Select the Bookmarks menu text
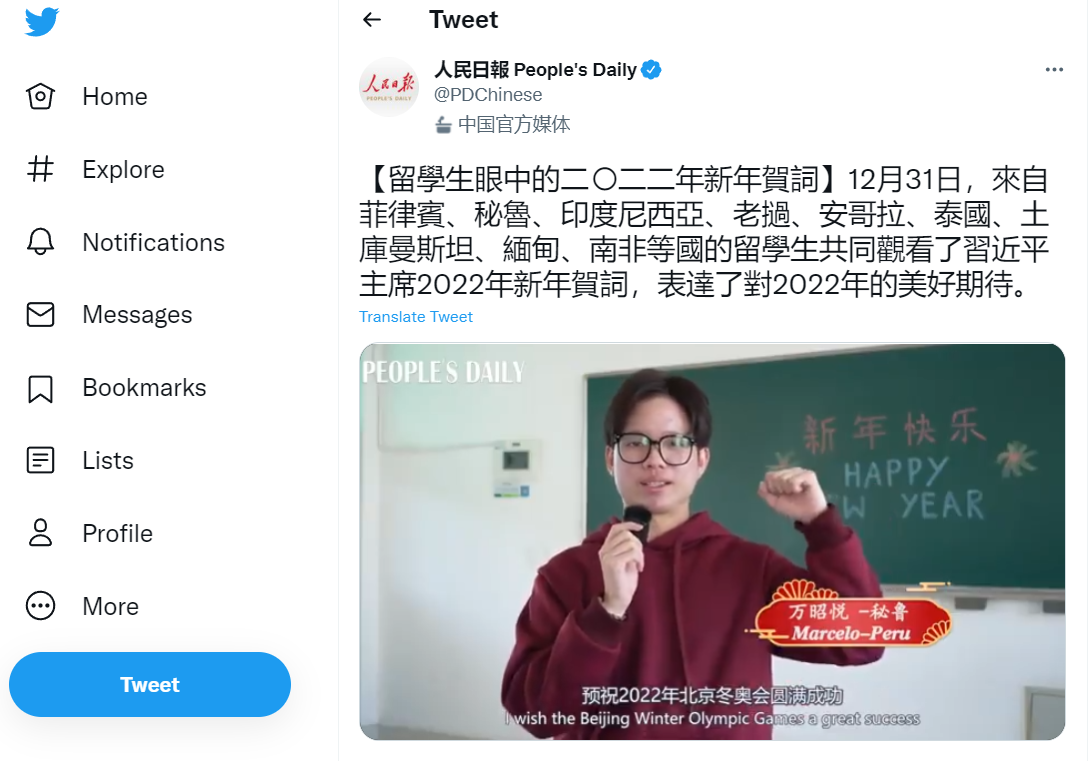1089x761 pixels. [x=144, y=387]
